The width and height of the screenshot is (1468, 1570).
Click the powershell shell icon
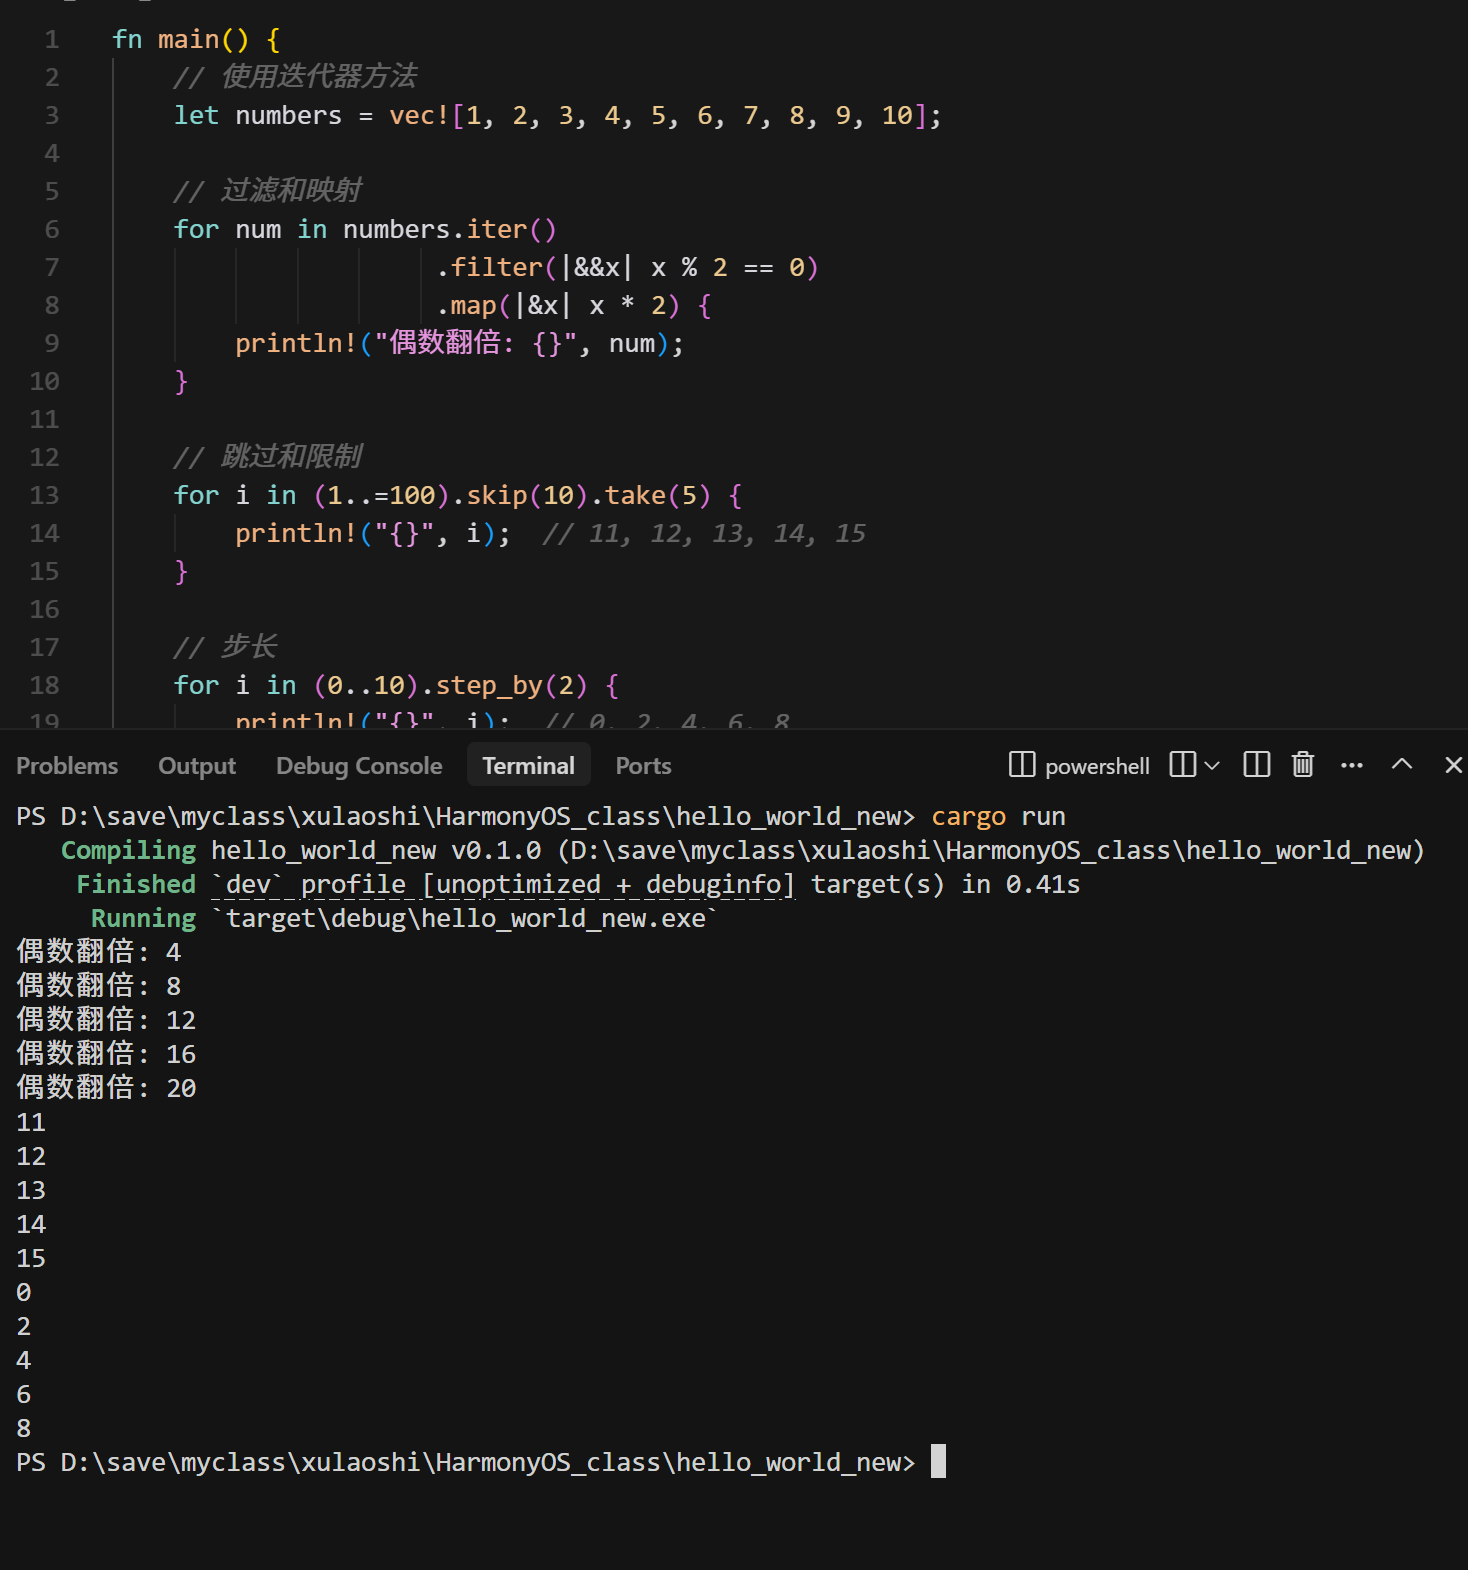point(1022,765)
